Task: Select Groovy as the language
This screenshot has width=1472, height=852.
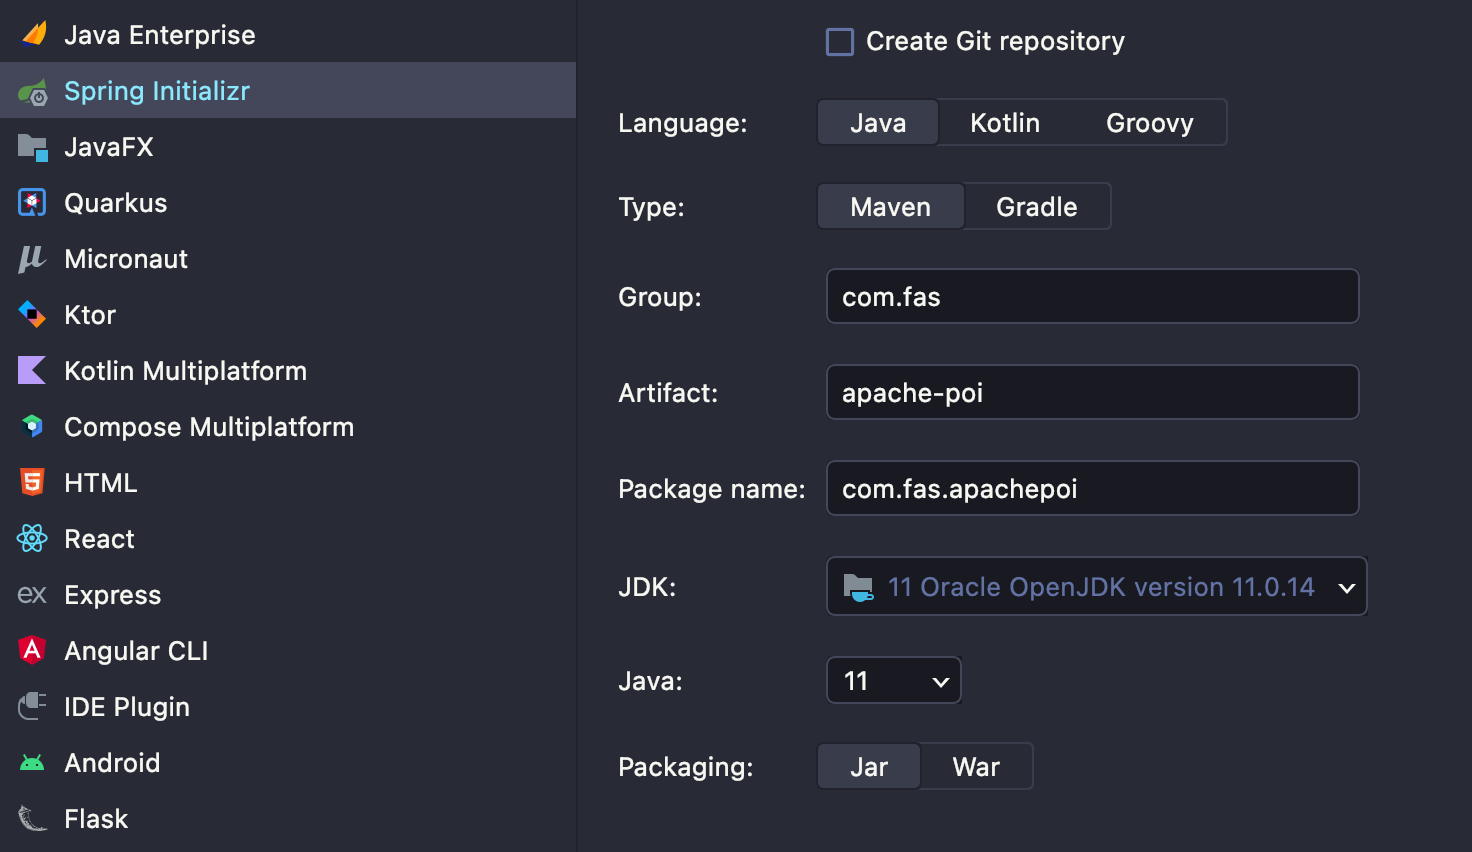Action: 1149,123
